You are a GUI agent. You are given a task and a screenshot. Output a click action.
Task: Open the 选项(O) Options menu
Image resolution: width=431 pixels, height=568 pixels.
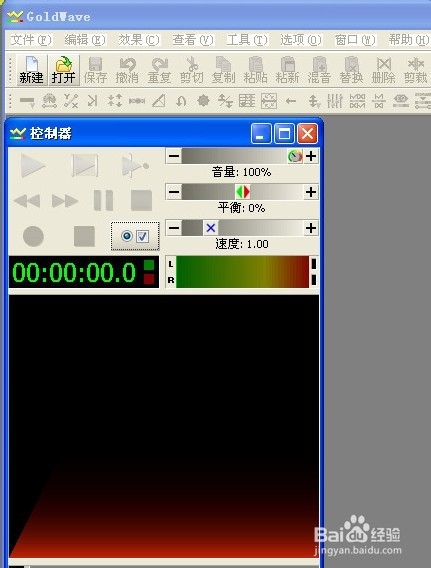point(301,40)
